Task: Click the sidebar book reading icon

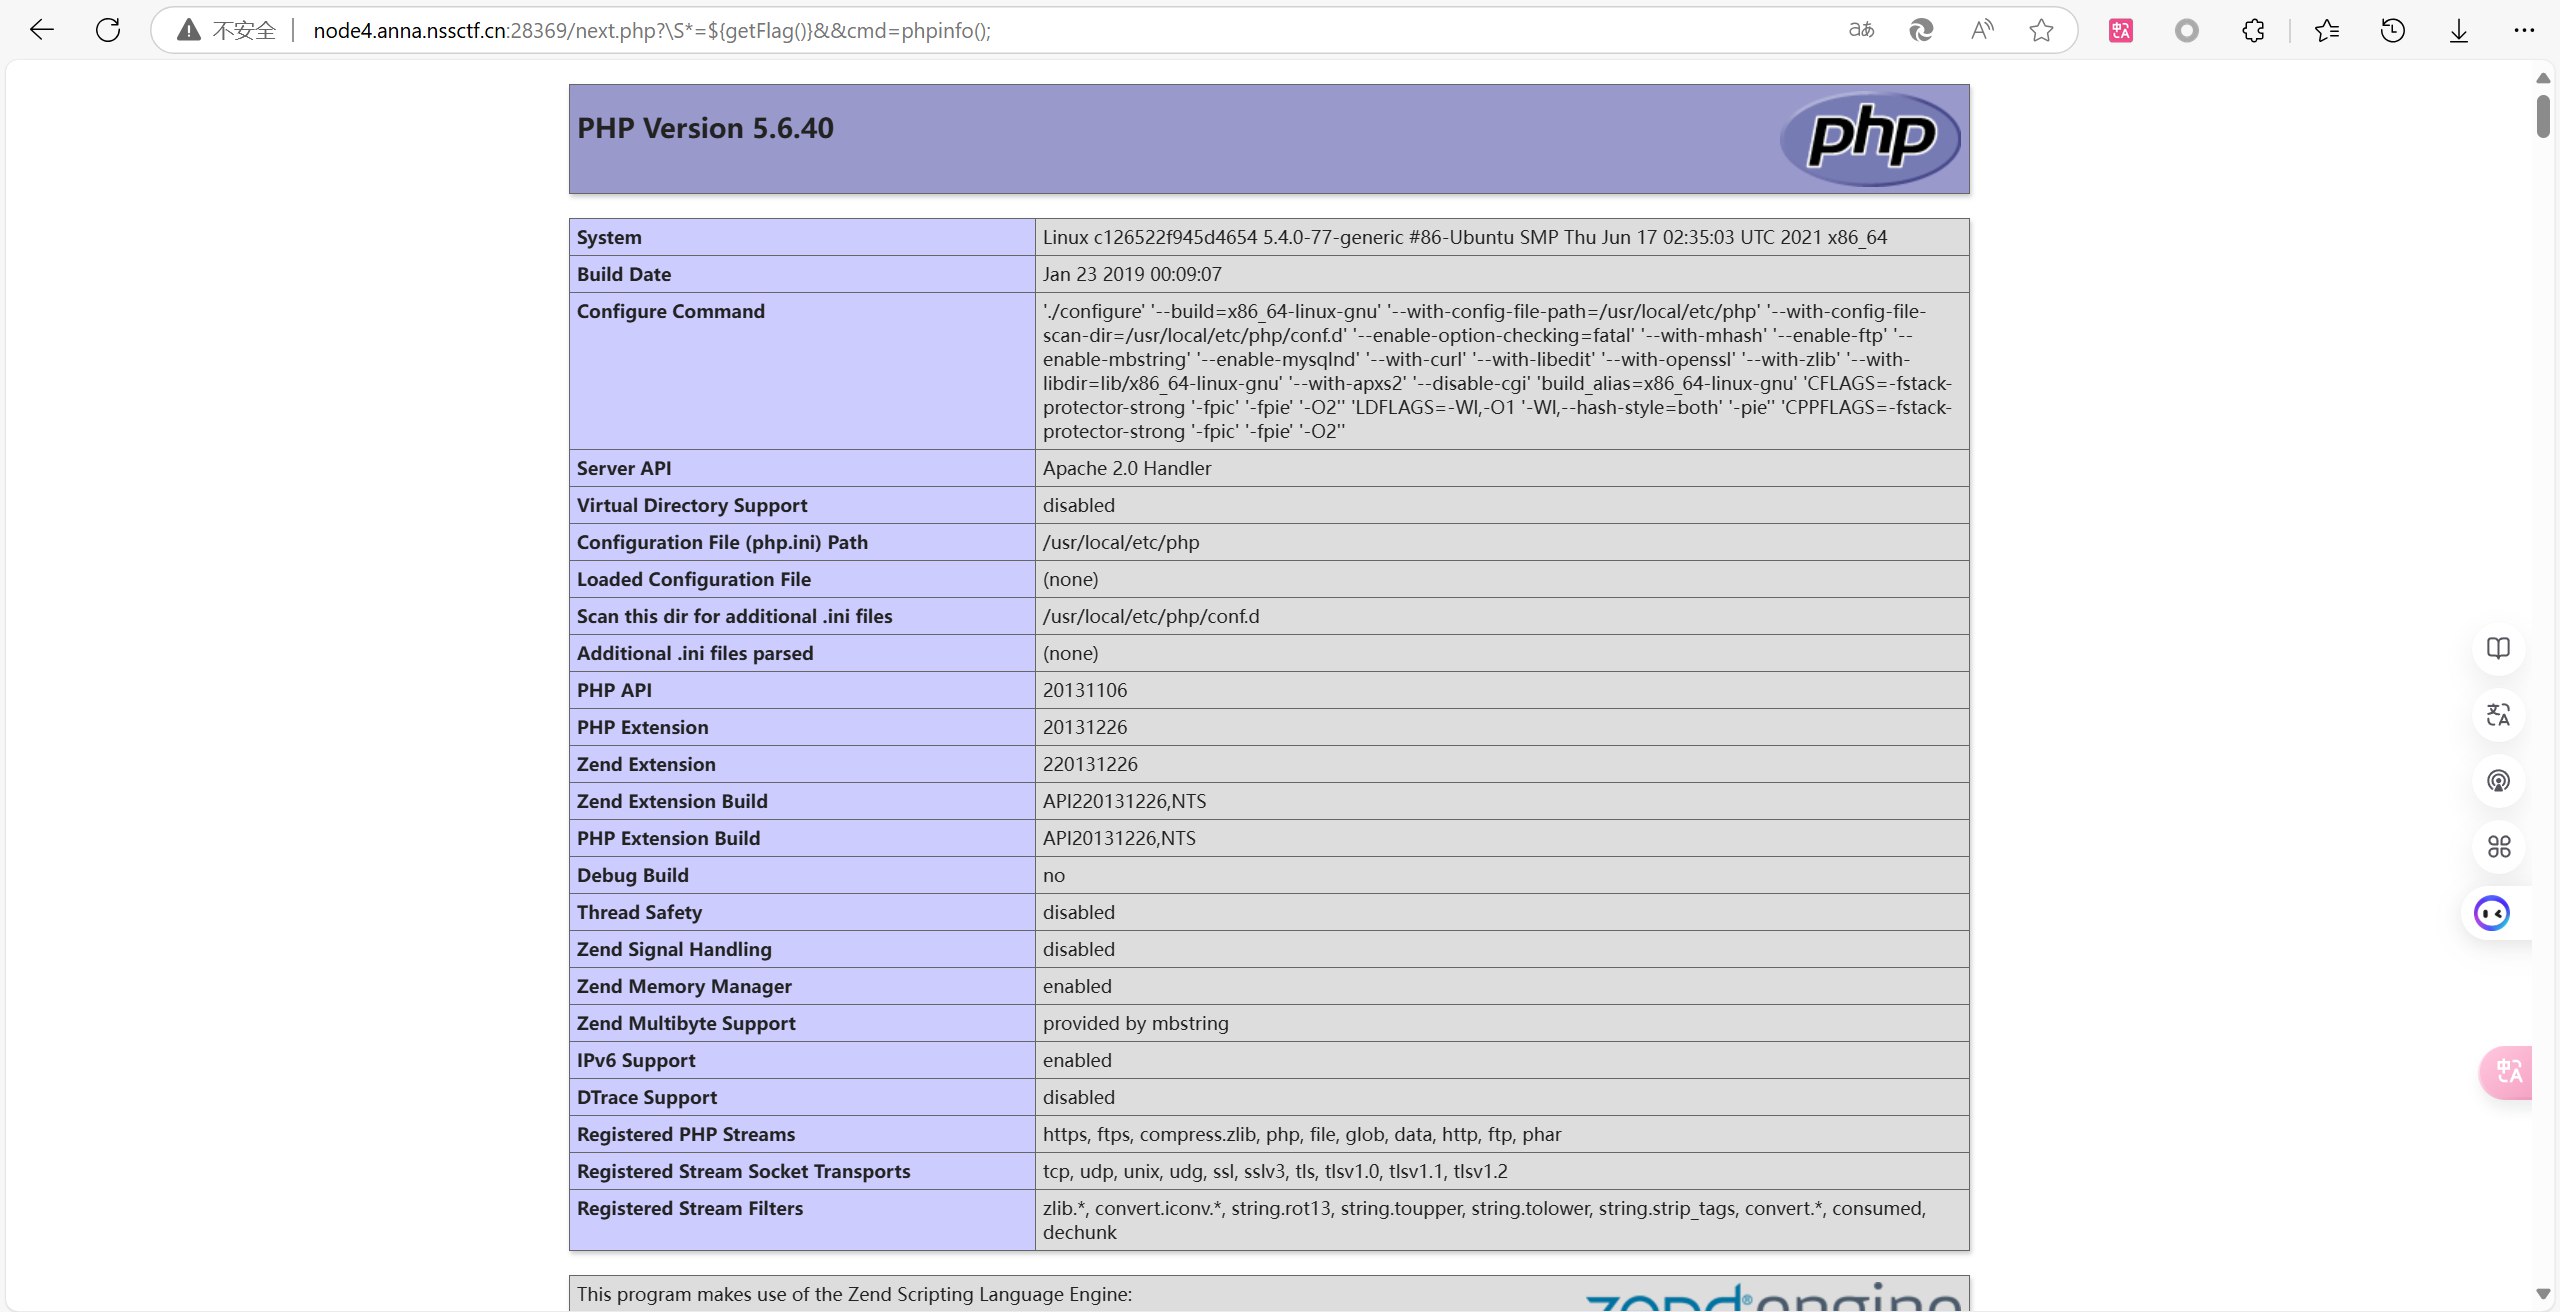Action: (2498, 648)
